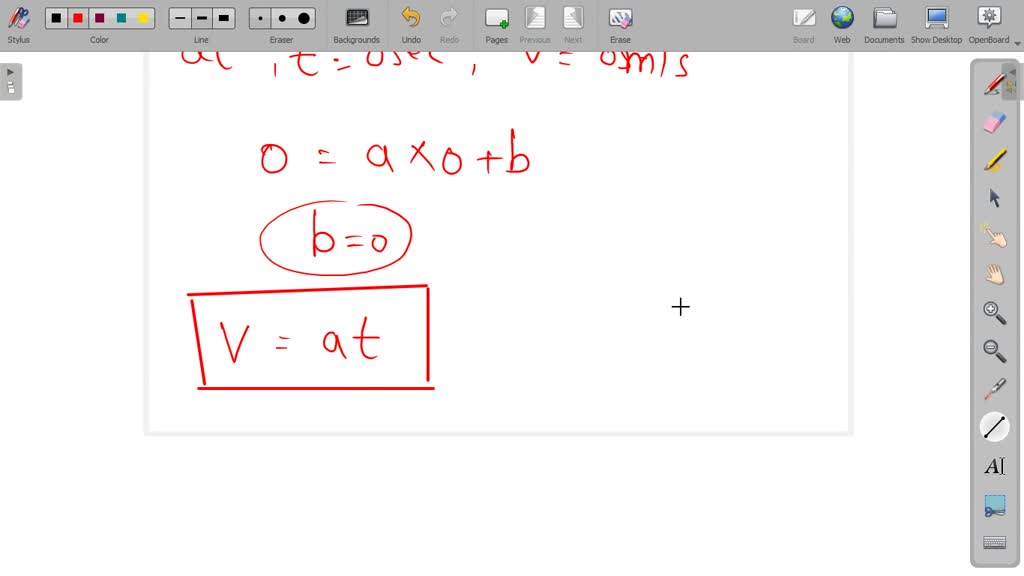
Task: Expand the left page panel
Action: [x=11, y=82]
